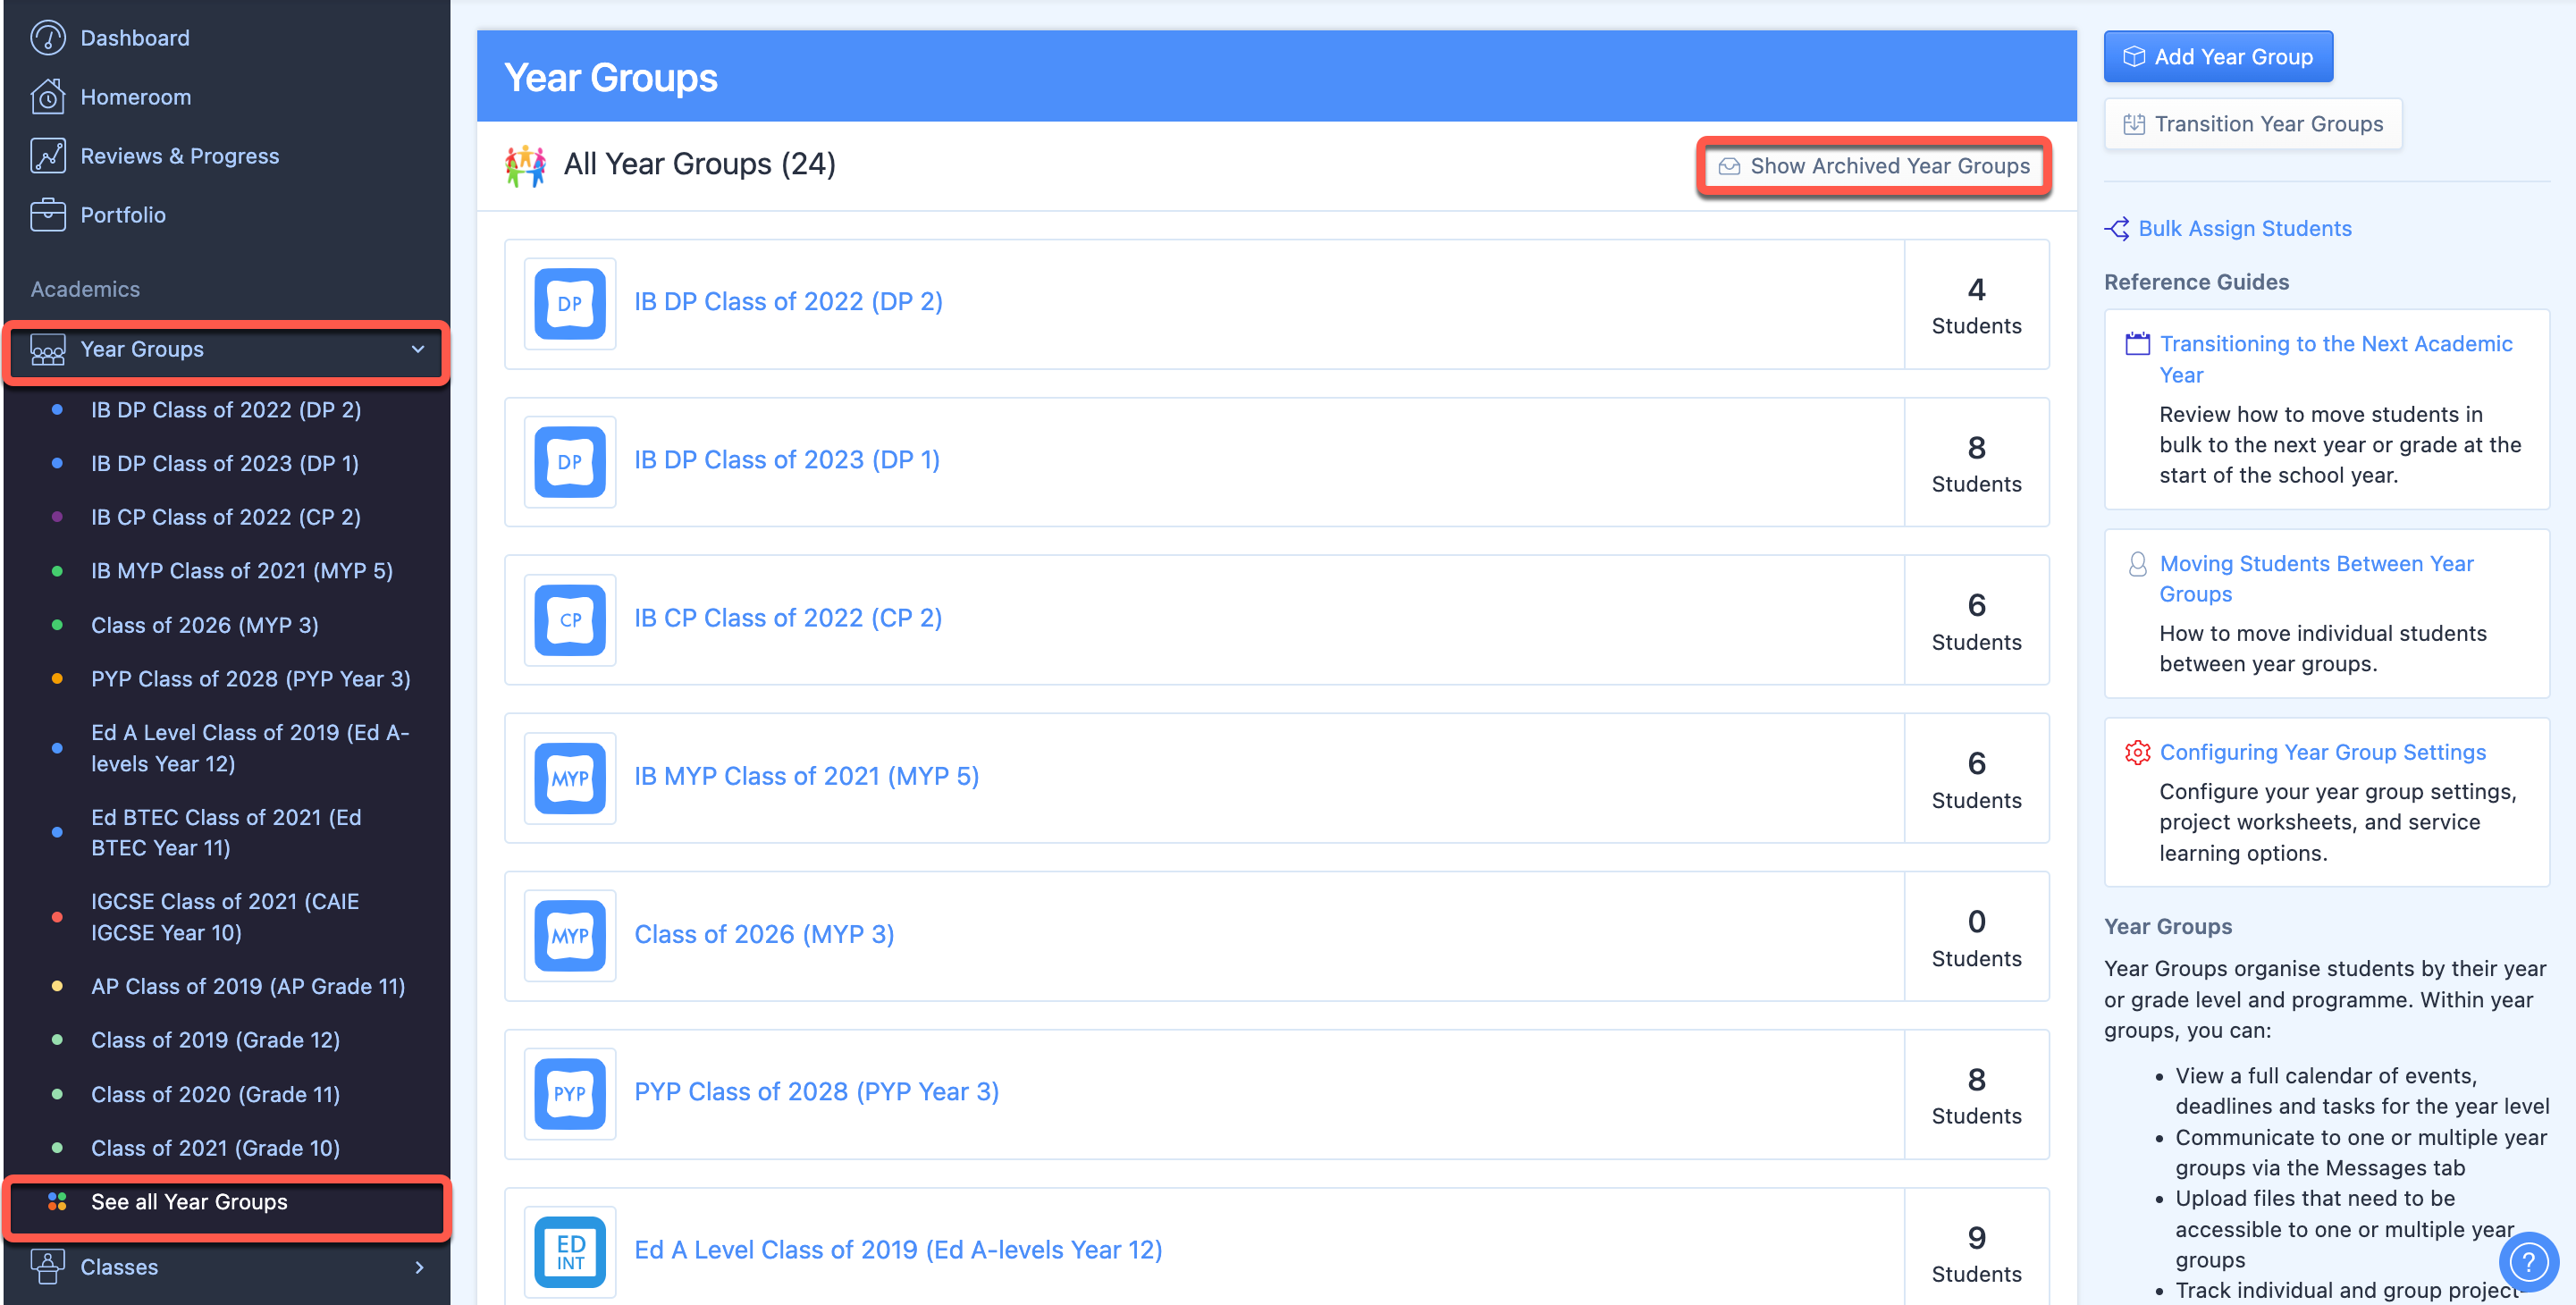Select PYP Class of 2028 in sidebar
The width and height of the screenshot is (2576, 1305).
[x=251, y=680]
